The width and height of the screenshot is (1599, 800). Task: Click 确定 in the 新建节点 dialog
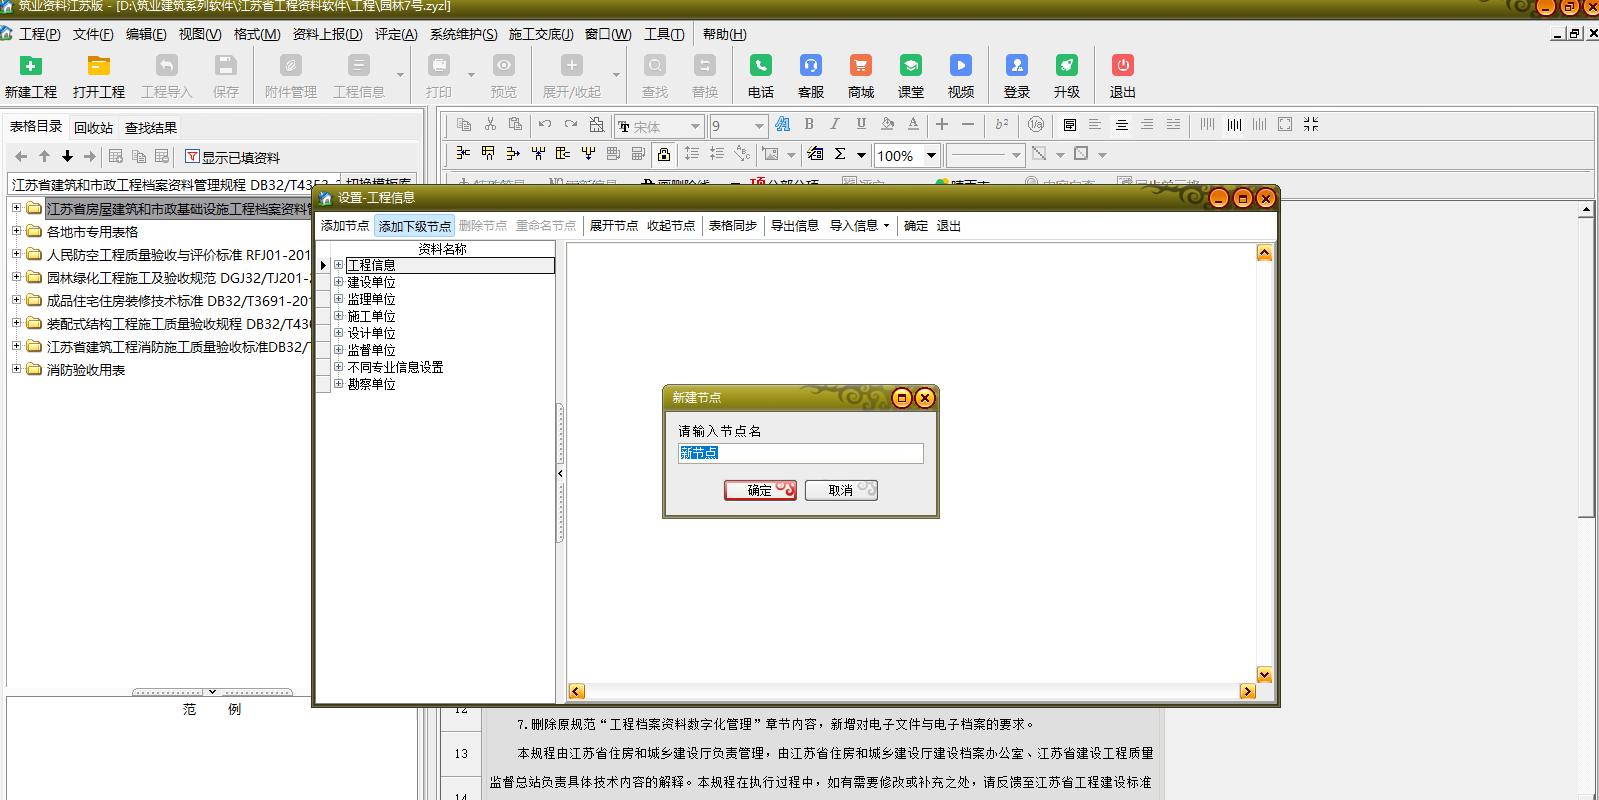click(x=760, y=490)
